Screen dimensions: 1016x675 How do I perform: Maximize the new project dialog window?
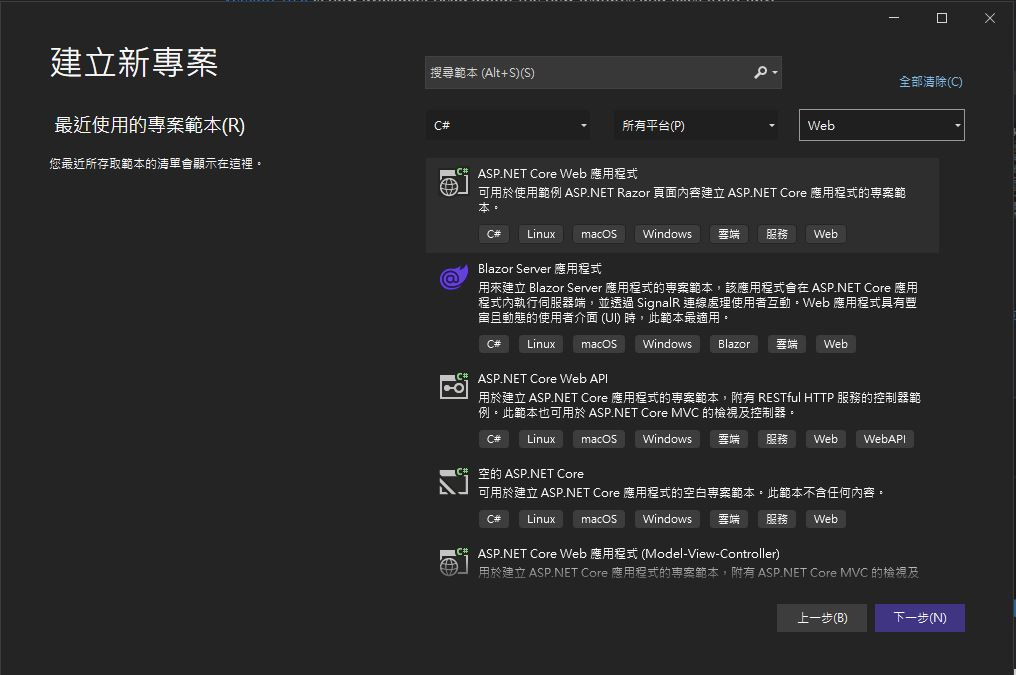tap(942, 18)
